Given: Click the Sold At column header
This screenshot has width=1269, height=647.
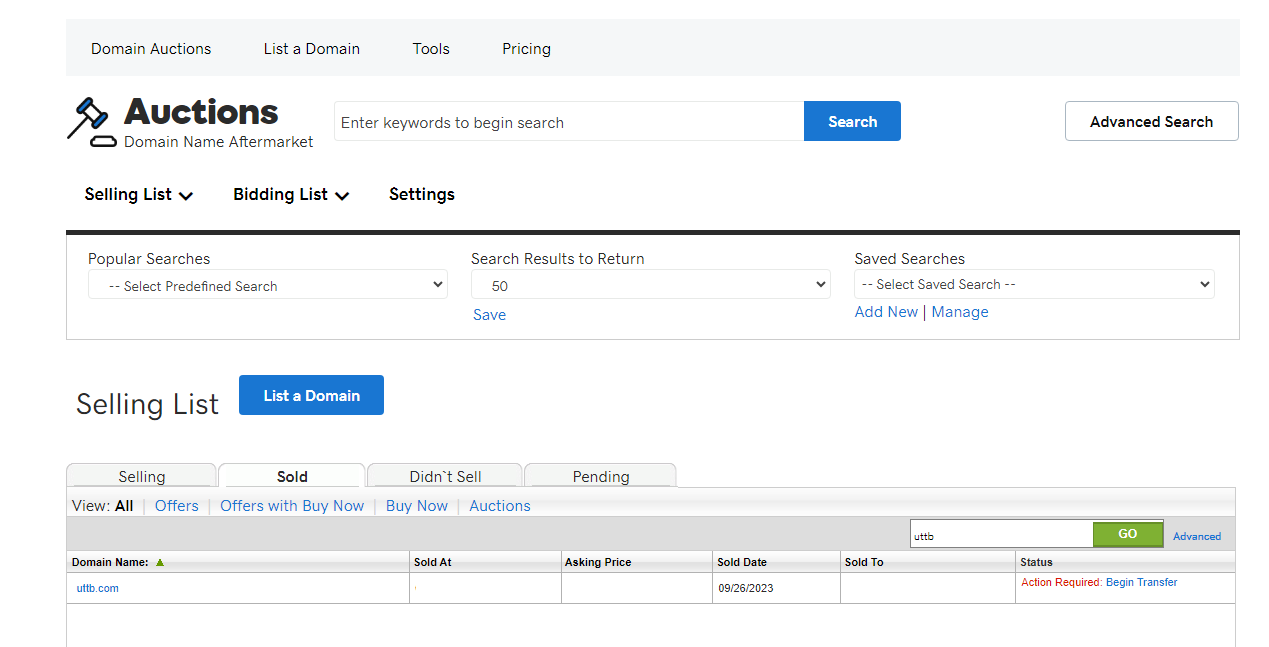Looking at the screenshot, I should click(x=433, y=562).
